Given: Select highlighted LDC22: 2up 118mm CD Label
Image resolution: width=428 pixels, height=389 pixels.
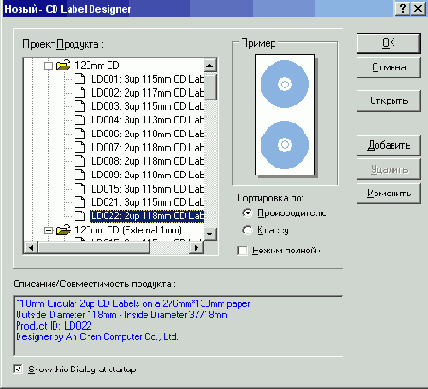Looking at the screenshot, I should pyautogui.click(x=147, y=216).
